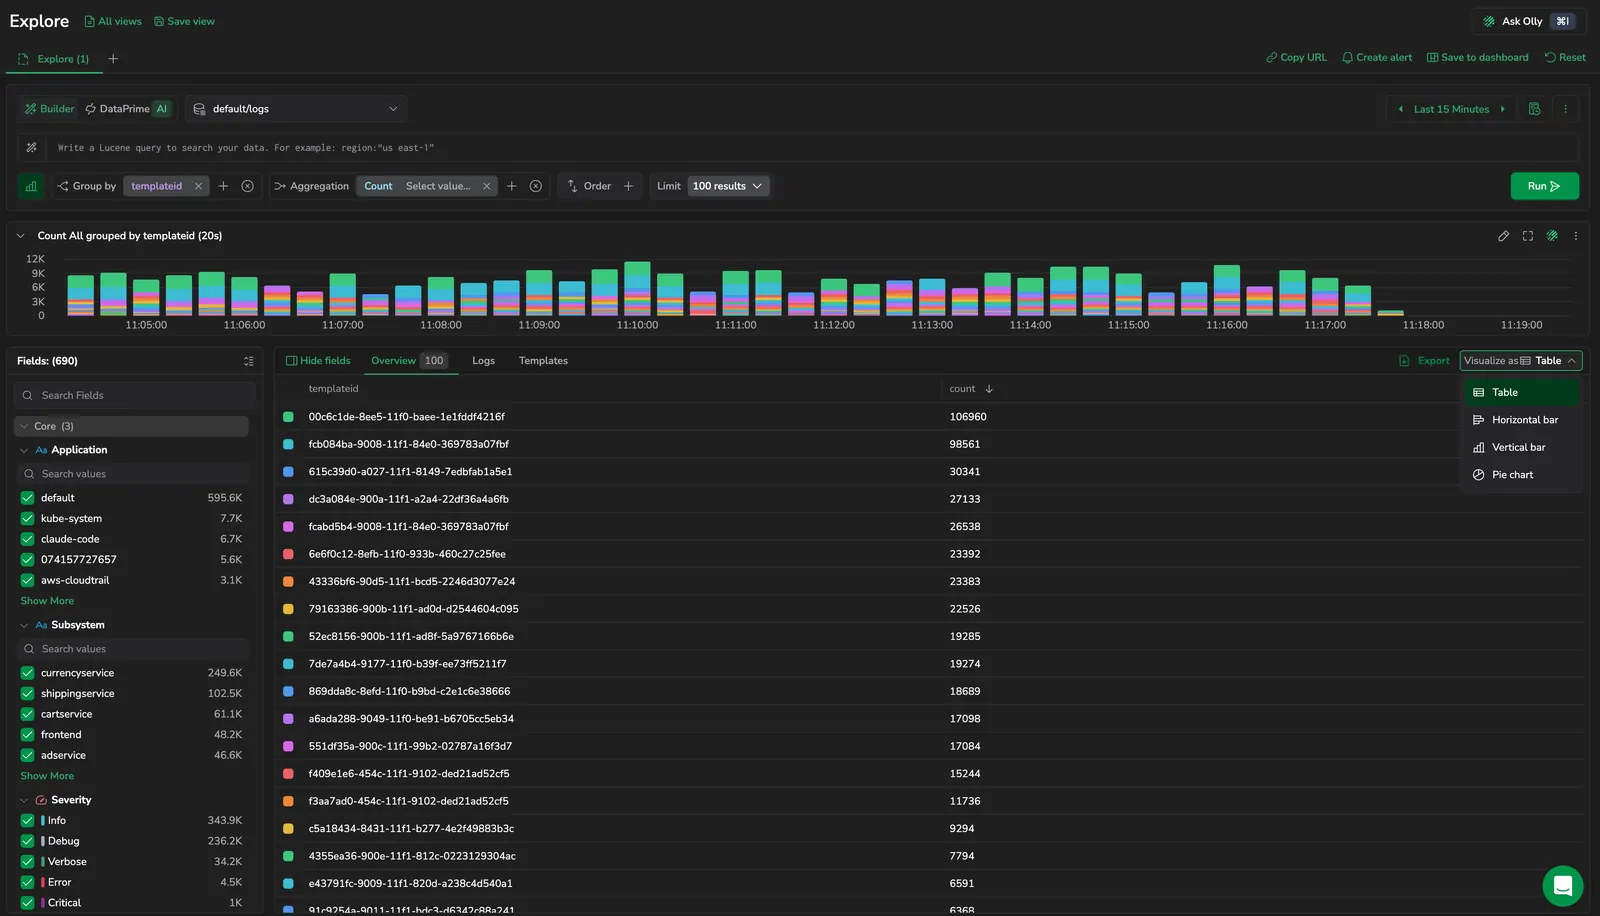Add an Order clause

pos(628,186)
